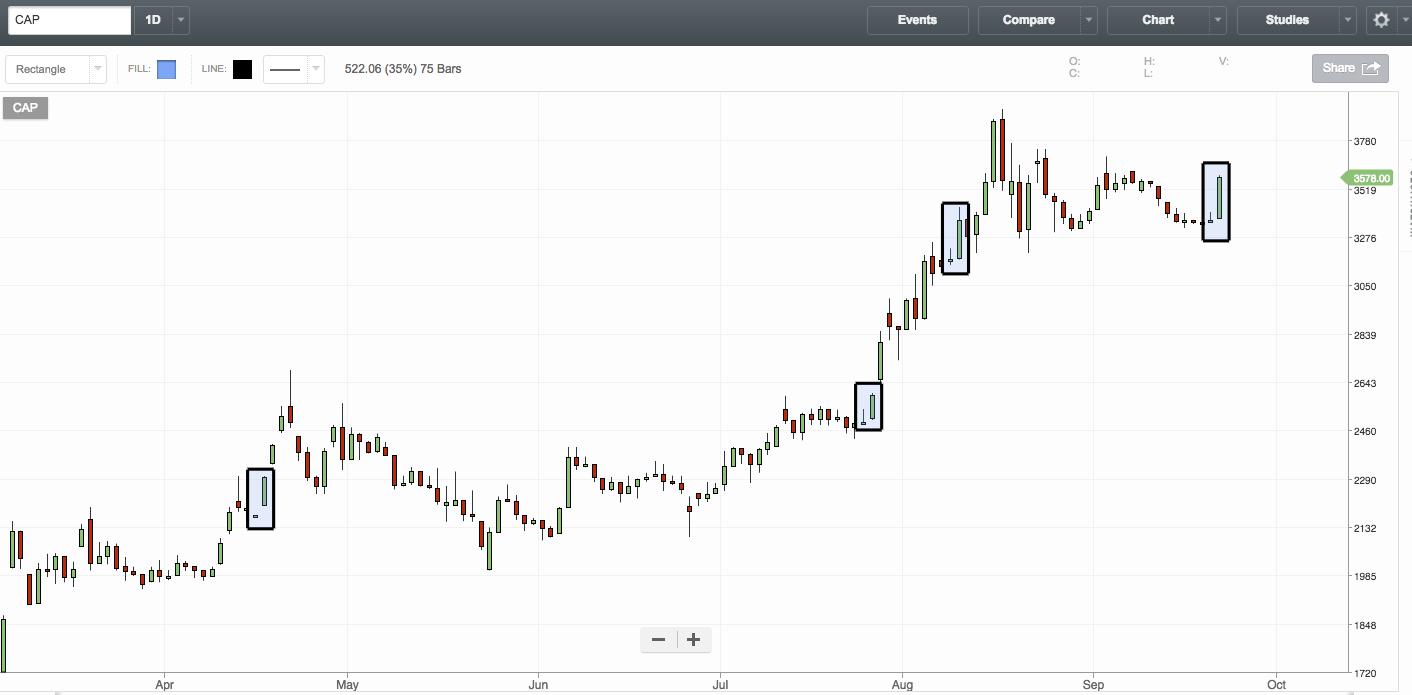Click the Jul date axis label
The image size is (1412, 695).
[719, 686]
